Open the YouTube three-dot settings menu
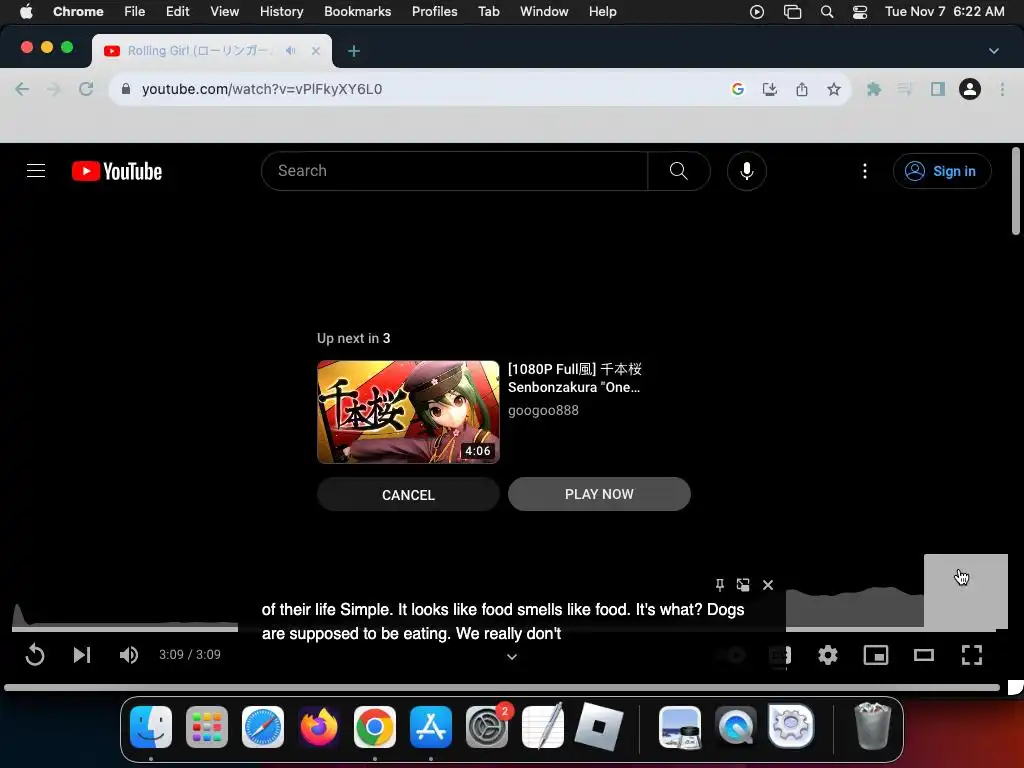The image size is (1024, 768). click(x=865, y=171)
